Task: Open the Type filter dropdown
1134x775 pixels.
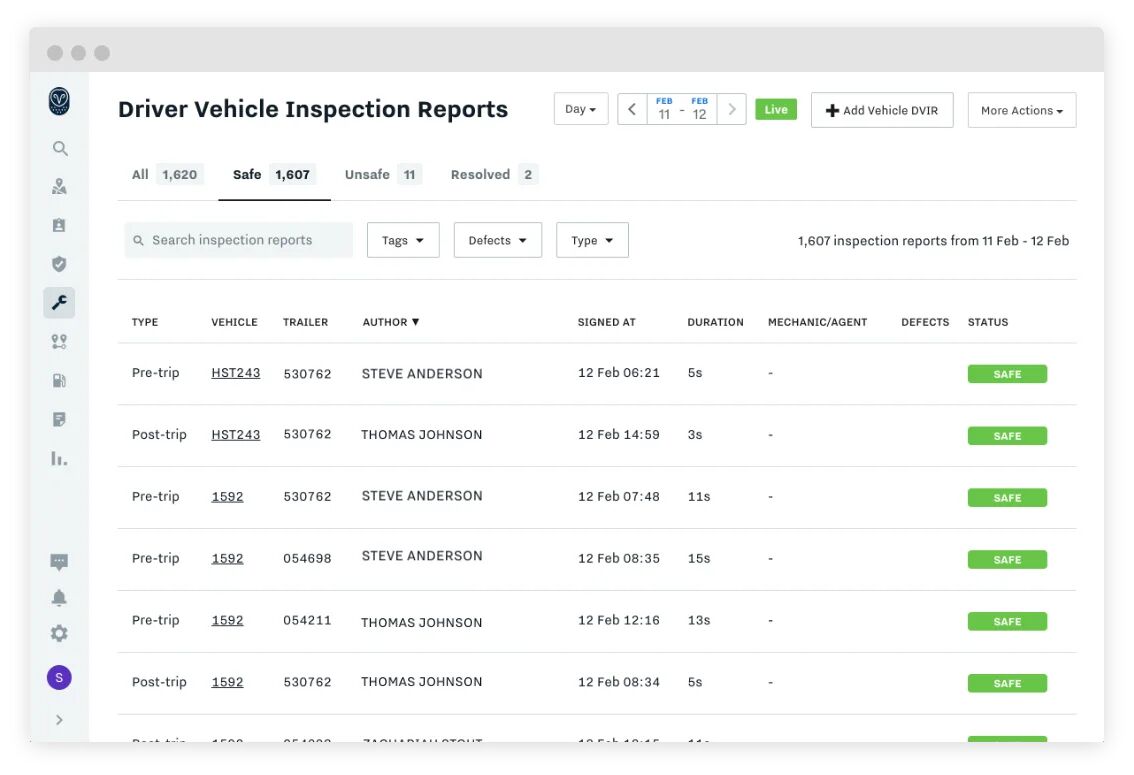Action: click(x=592, y=240)
